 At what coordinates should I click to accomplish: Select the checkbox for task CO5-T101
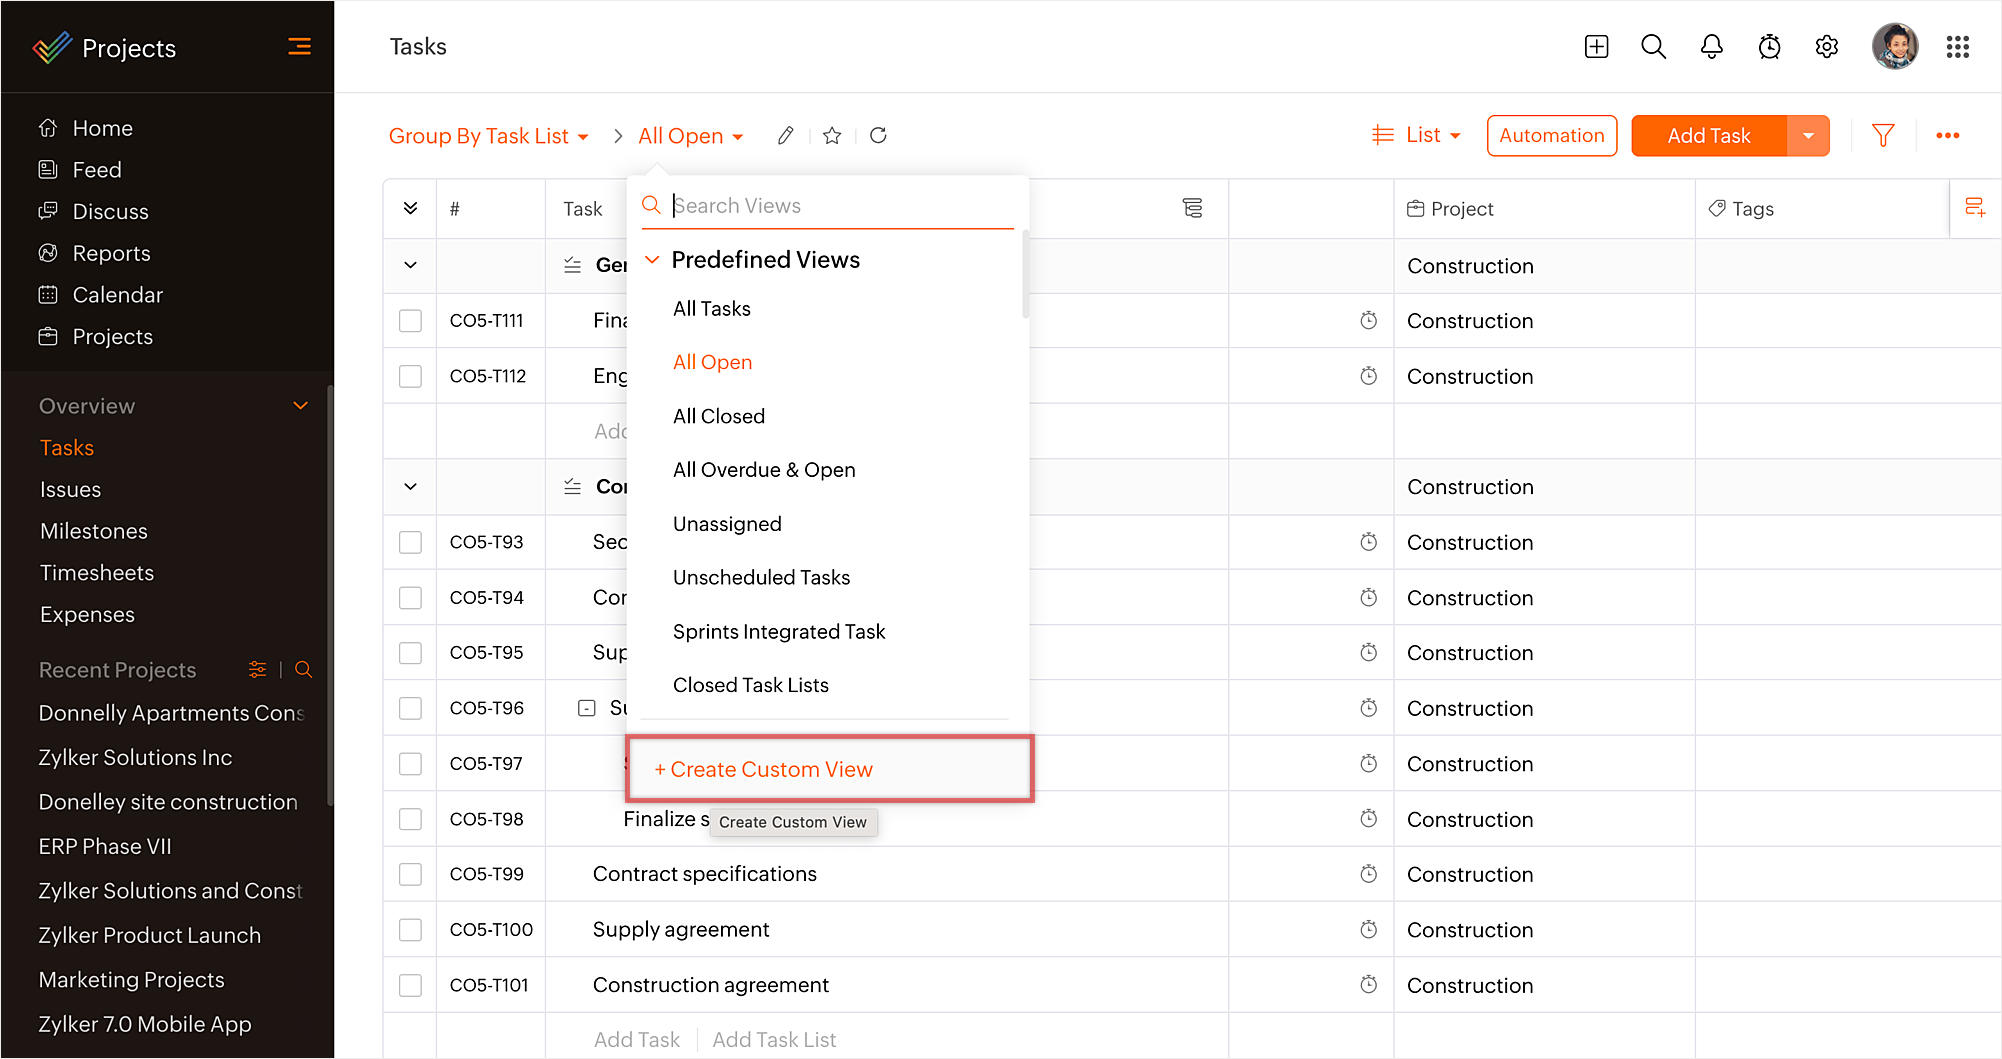410,985
